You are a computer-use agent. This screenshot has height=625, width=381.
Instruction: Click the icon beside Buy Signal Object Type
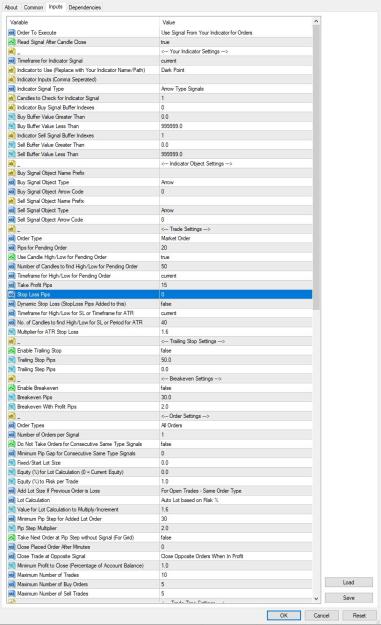tap(12, 182)
